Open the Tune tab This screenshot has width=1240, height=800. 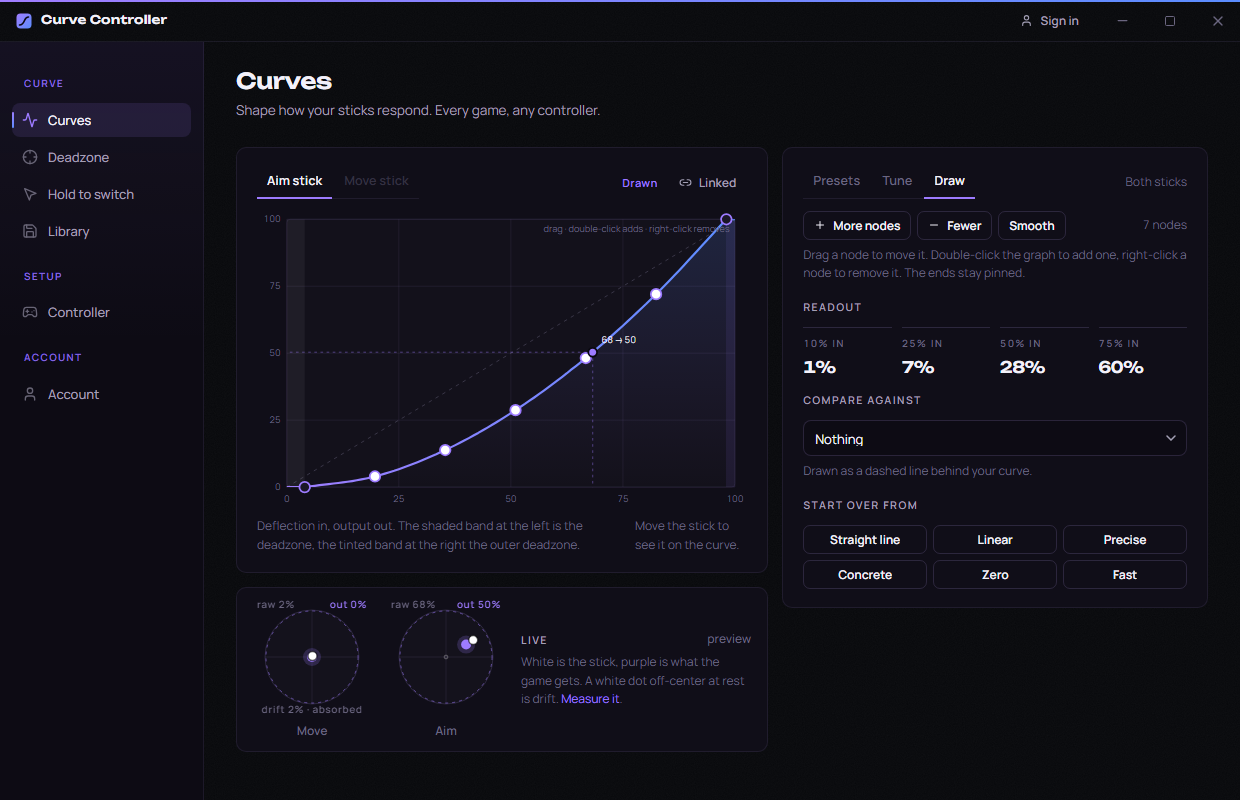tap(897, 181)
